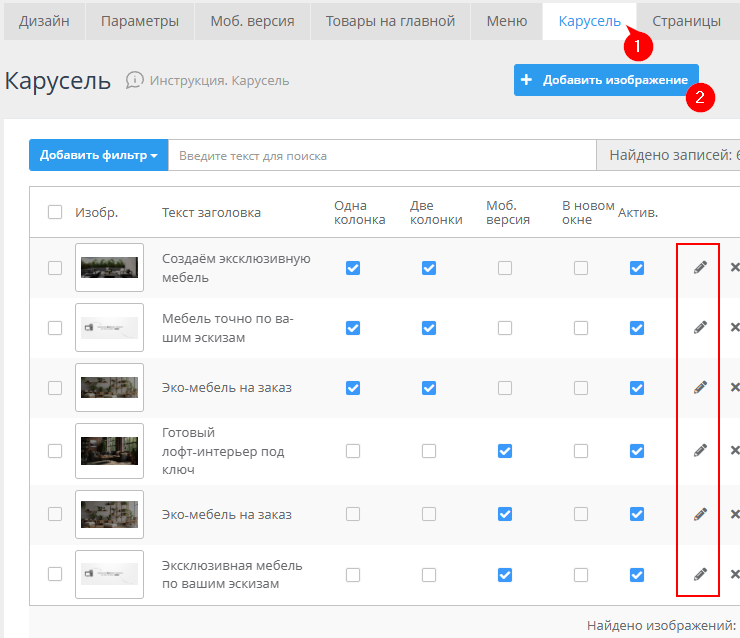Screen dimensions: 740x638
Task: Click the 'Текст заголовка' column header
Action: (211, 212)
